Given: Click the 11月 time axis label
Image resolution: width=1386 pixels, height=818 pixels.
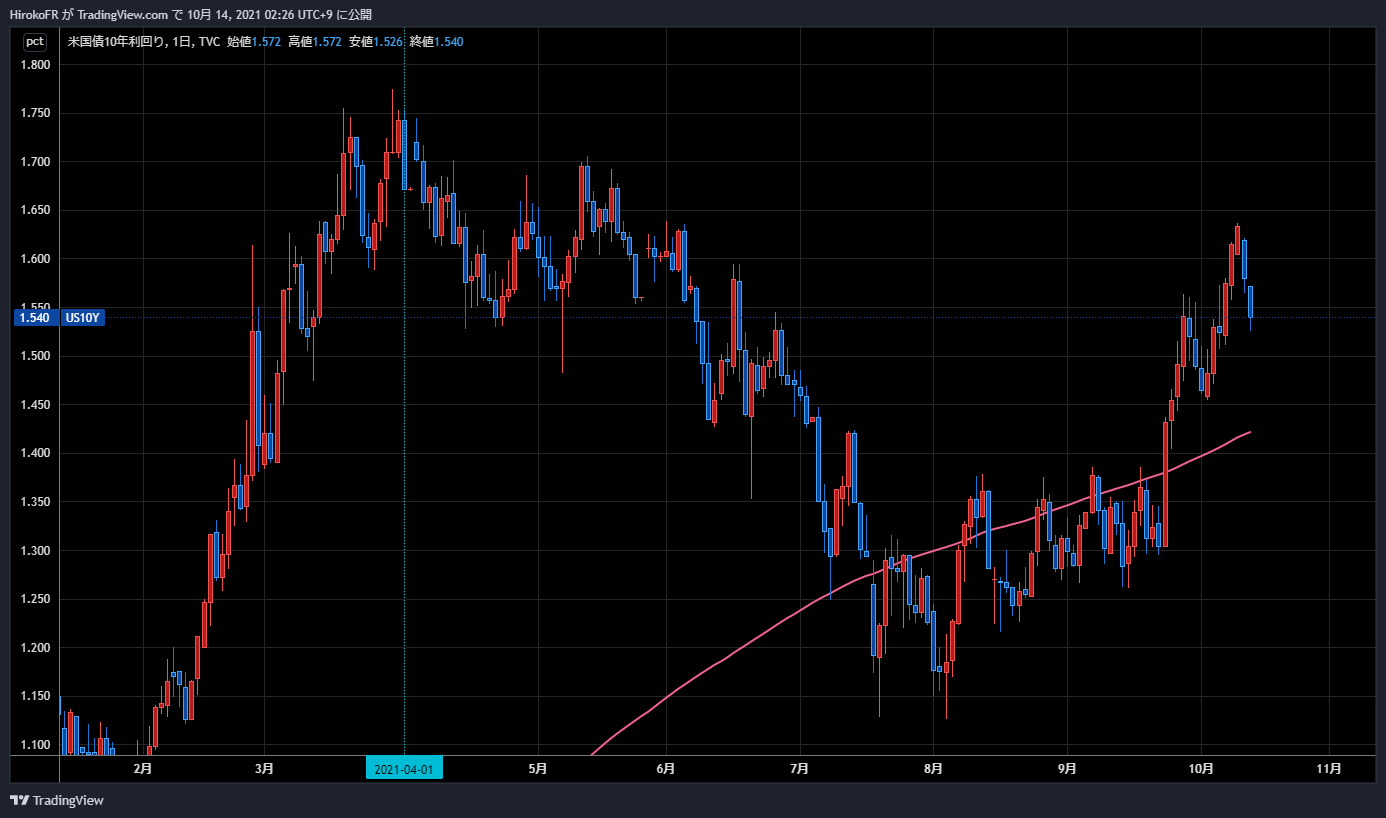Looking at the screenshot, I should (x=1329, y=769).
